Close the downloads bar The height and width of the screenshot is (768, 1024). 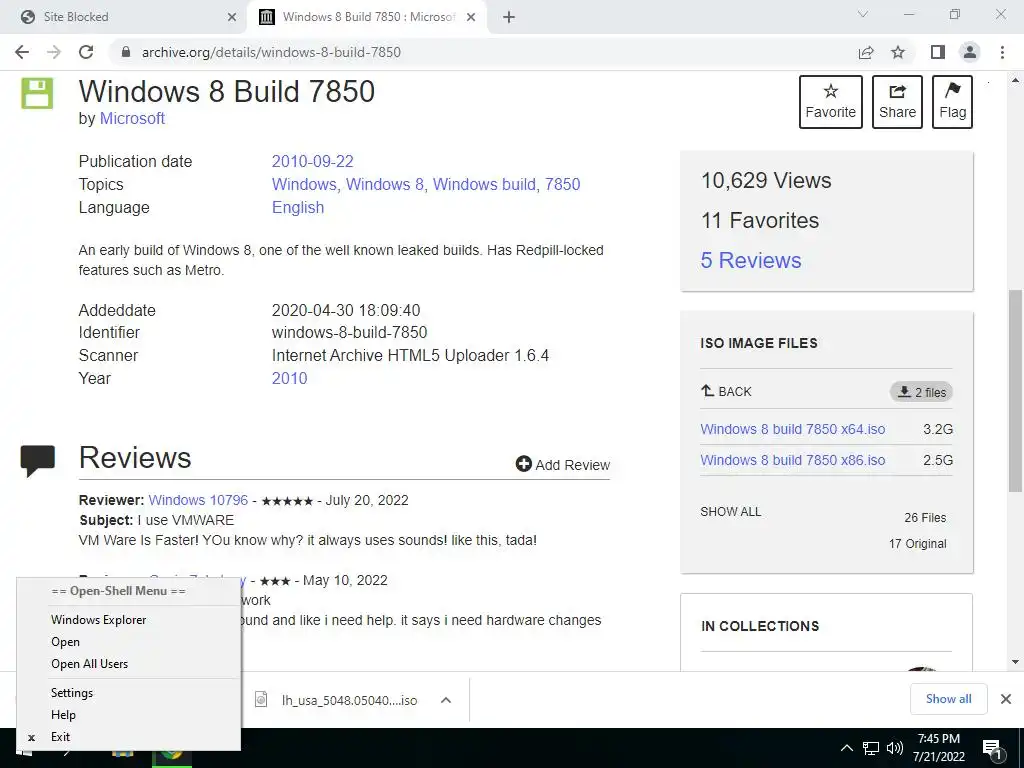click(1006, 699)
